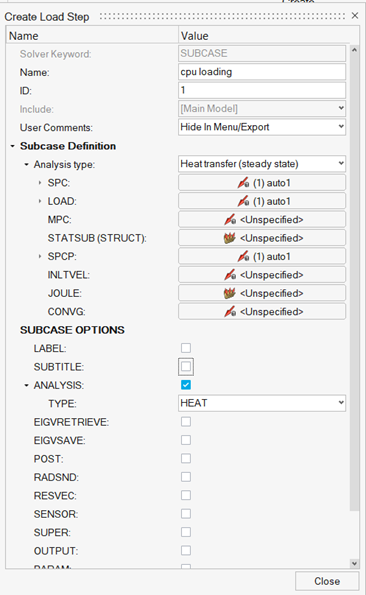The height and width of the screenshot is (595, 366).
Task: Select the 'EIGVRETRIEVE:' label
Action: (x=71, y=422)
